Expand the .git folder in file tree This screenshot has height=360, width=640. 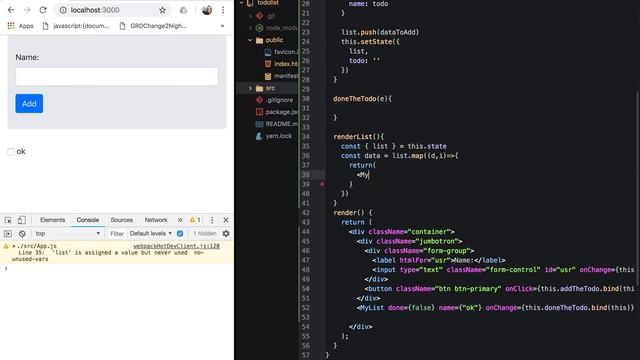click(250, 16)
